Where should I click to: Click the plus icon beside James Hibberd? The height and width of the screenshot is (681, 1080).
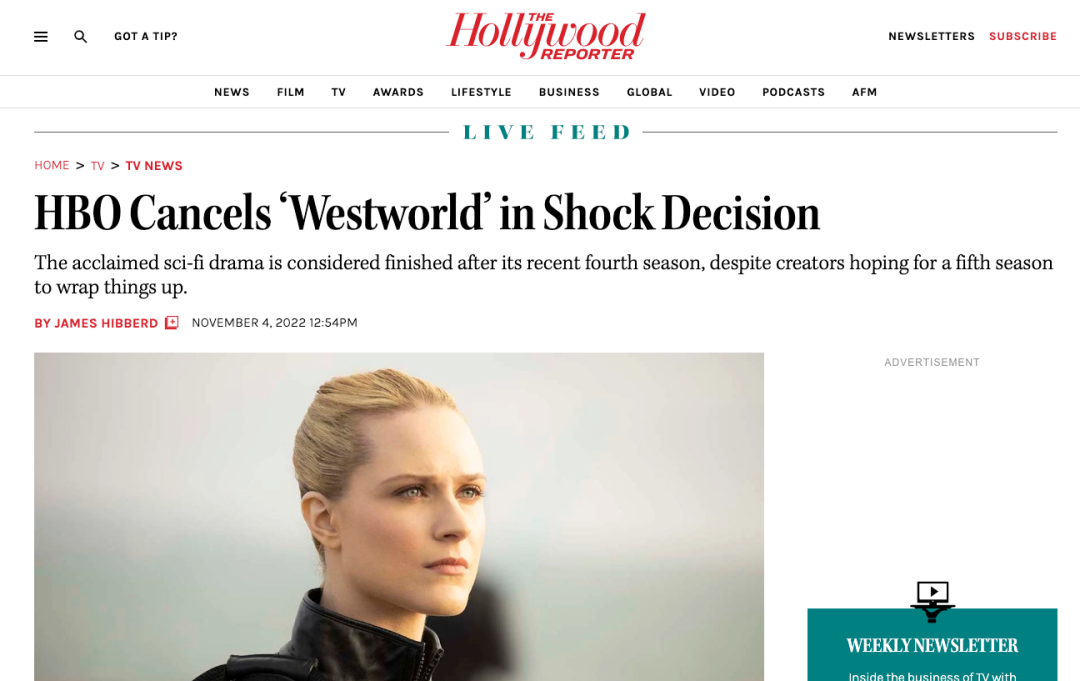(x=172, y=322)
